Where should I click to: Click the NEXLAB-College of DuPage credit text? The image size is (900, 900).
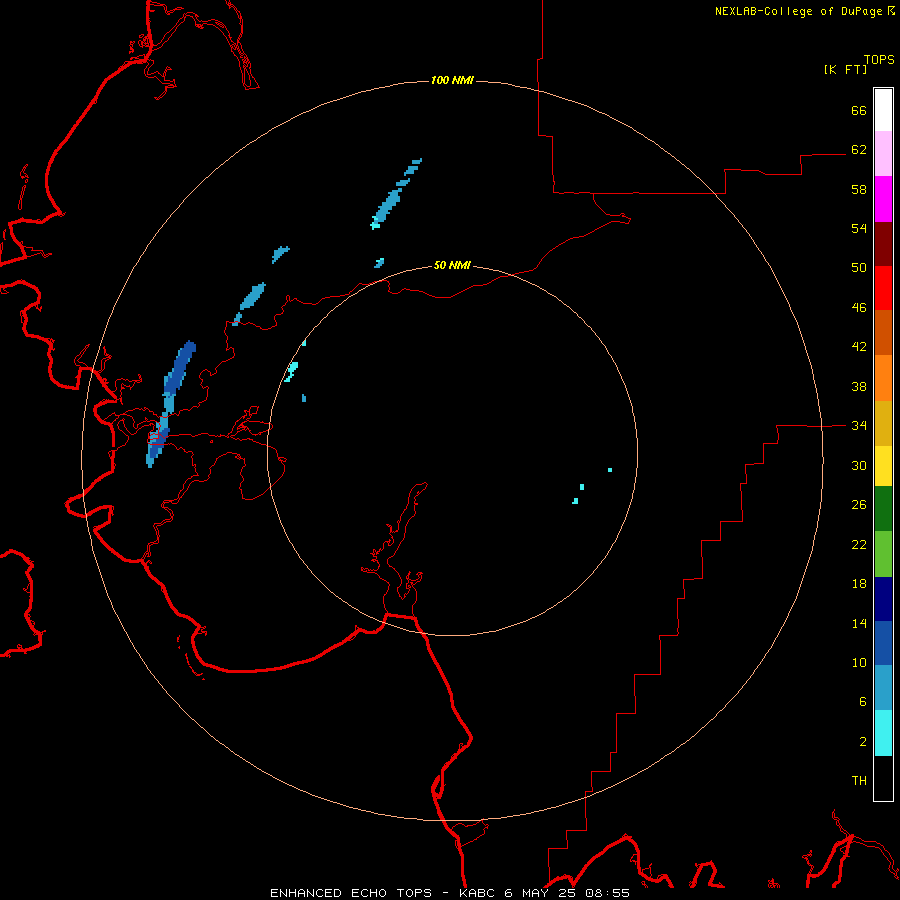tap(799, 11)
